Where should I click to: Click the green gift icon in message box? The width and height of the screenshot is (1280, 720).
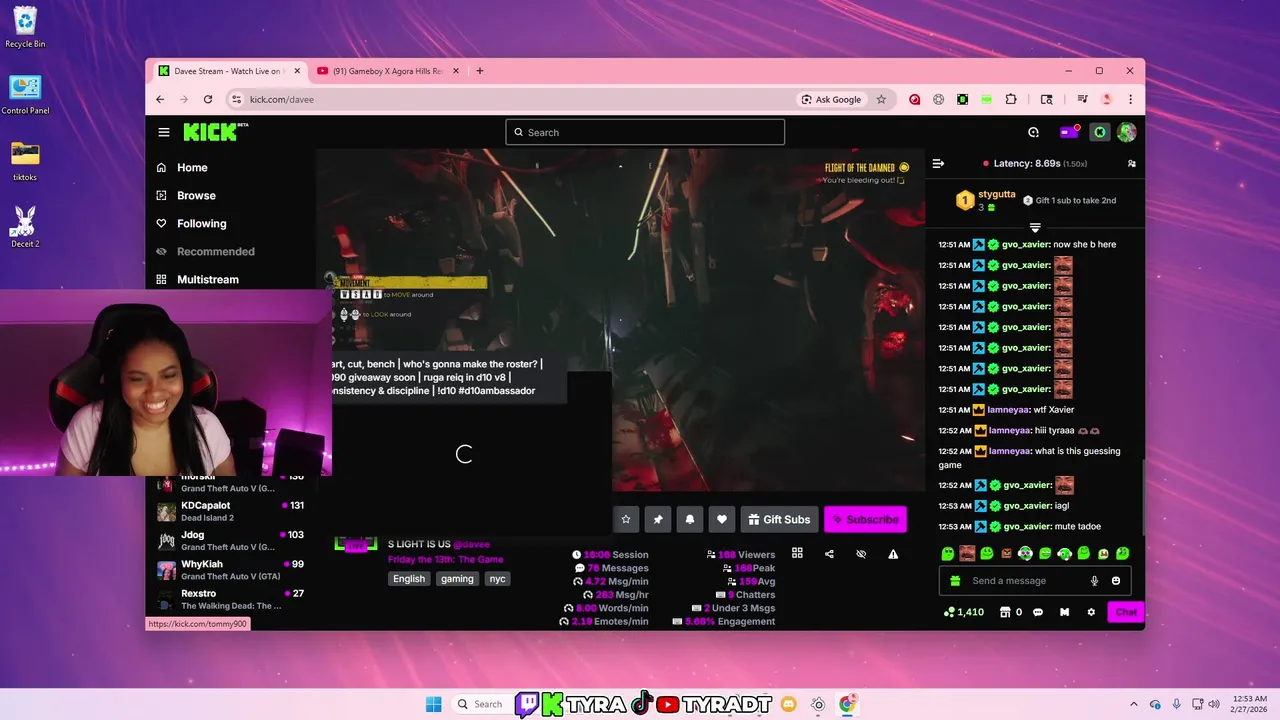[x=955, y=581]
